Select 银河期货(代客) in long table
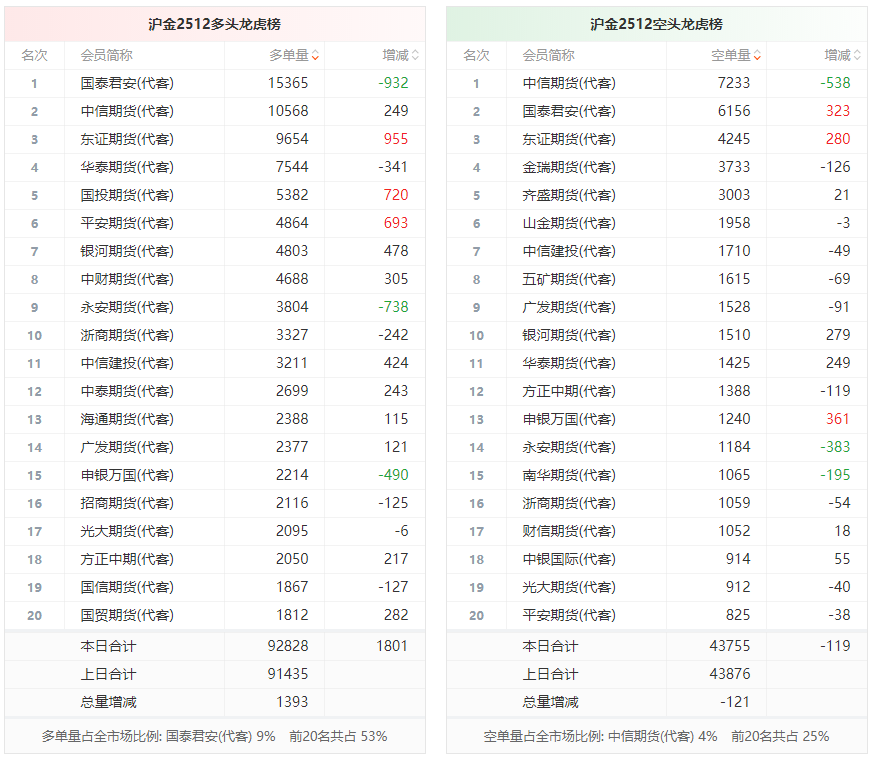This screenshot has height=759, width=875. point(127,251)
